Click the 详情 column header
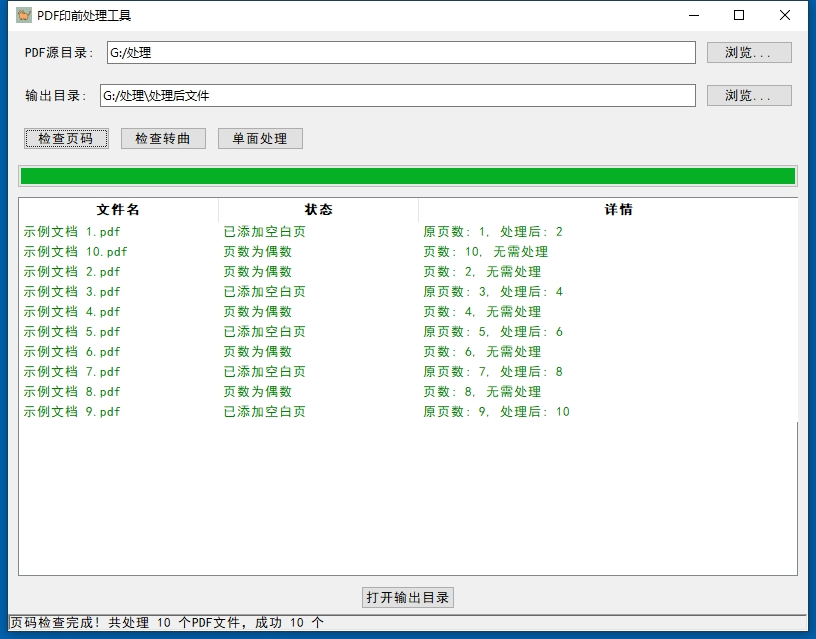Viewport: 816px width, 639px height. tap(618, 210)
